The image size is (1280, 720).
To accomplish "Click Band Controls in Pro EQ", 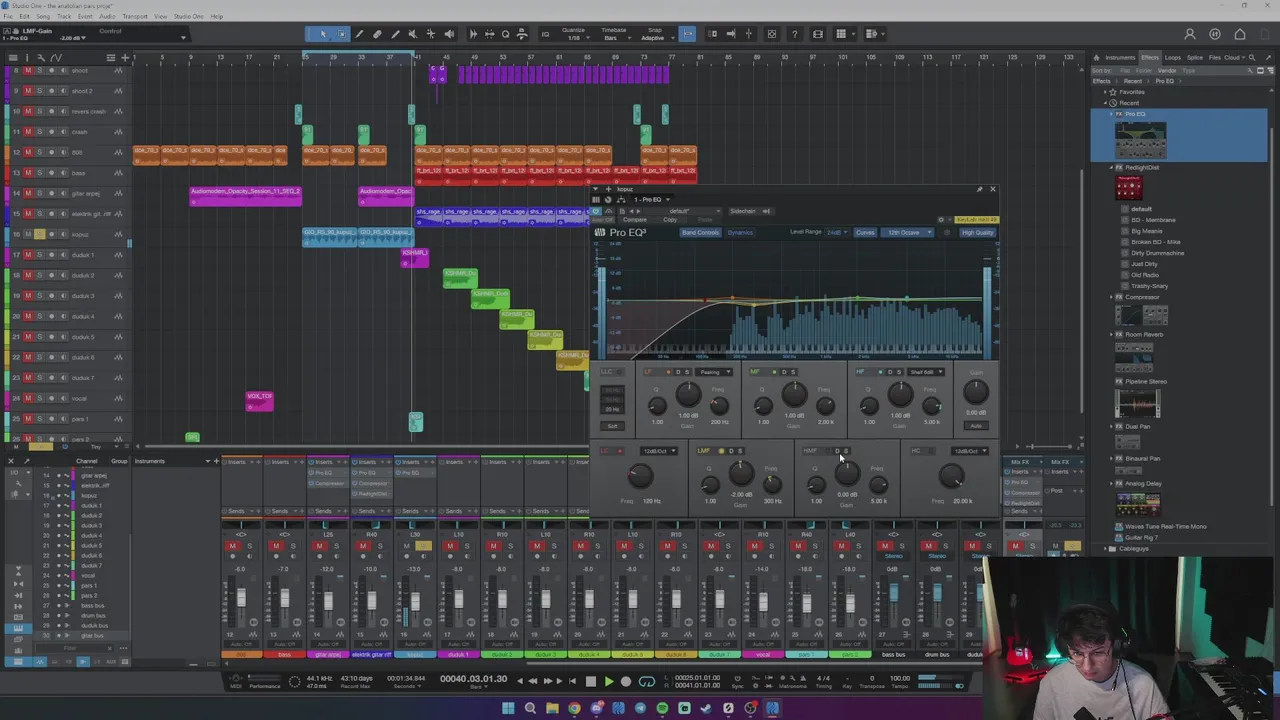I will point(700,233).
